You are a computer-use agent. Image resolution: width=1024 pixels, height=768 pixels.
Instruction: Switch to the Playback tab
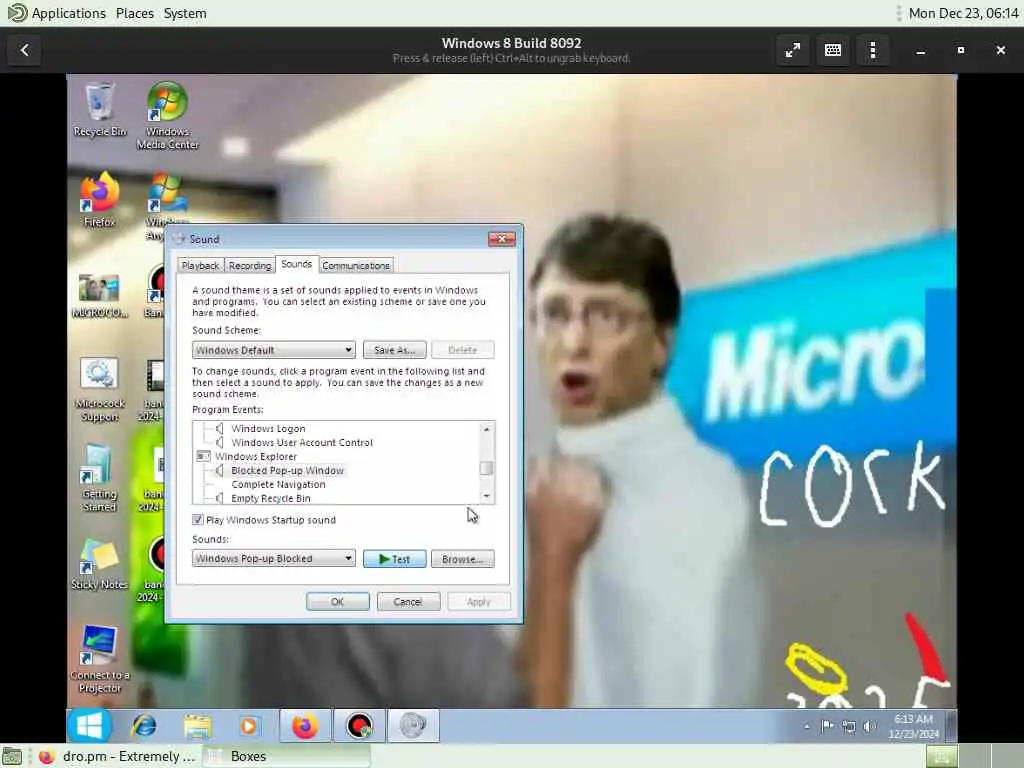click(x=200, y=266)
